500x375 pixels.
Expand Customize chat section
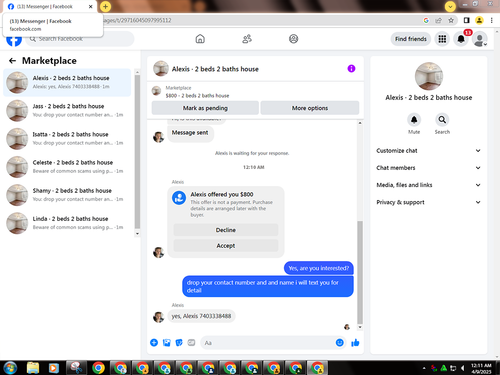(x=429, y=151)
